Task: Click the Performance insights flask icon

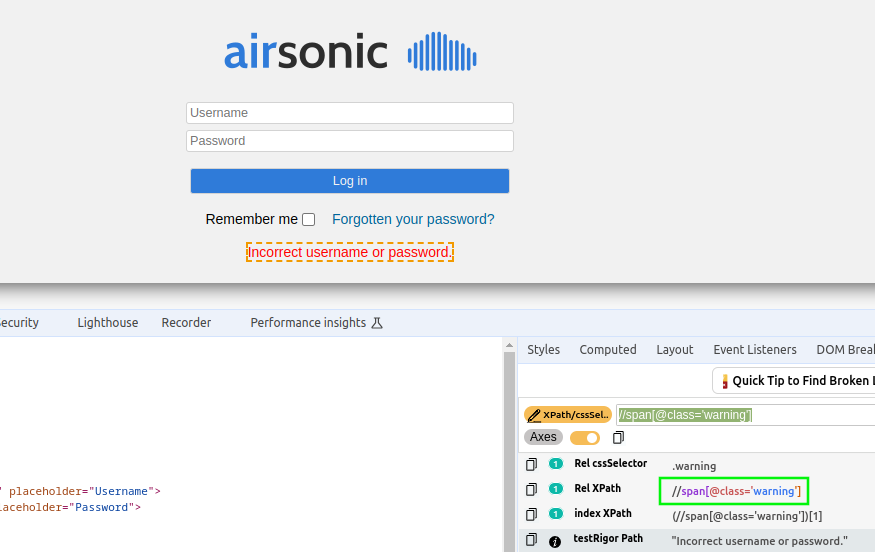Action: pyautogui.click(x=377, y=323)
